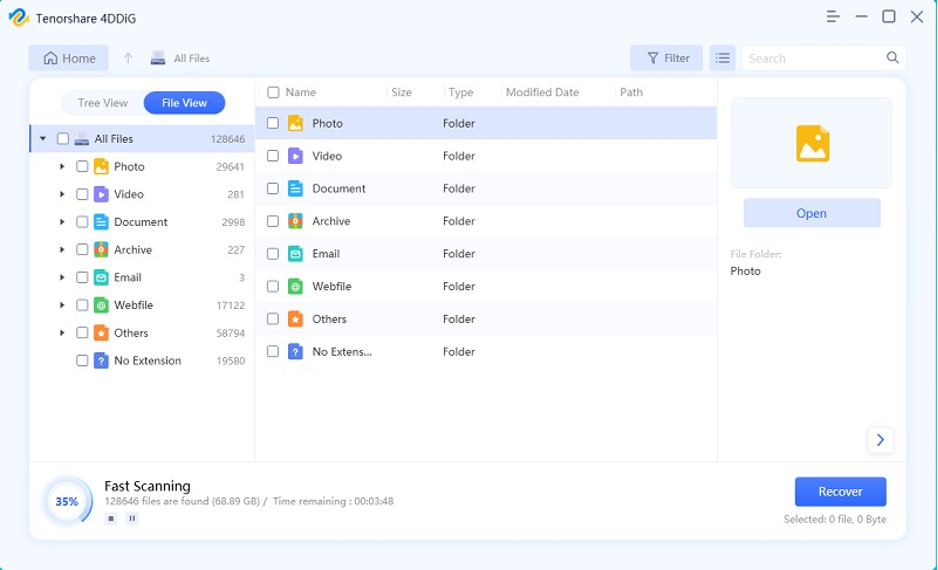Click the search magnifier icon
938x570 pixels.
(893, 58)
